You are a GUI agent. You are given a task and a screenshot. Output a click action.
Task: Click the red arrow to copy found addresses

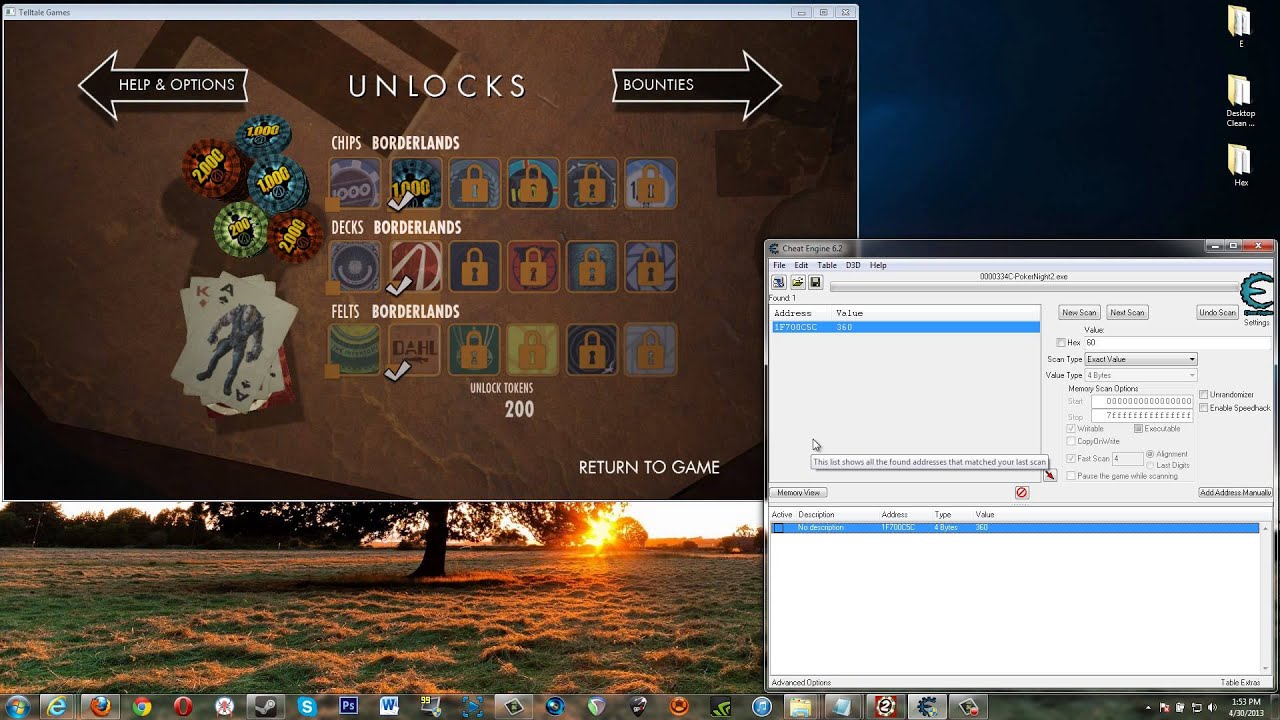(1049, 475)
